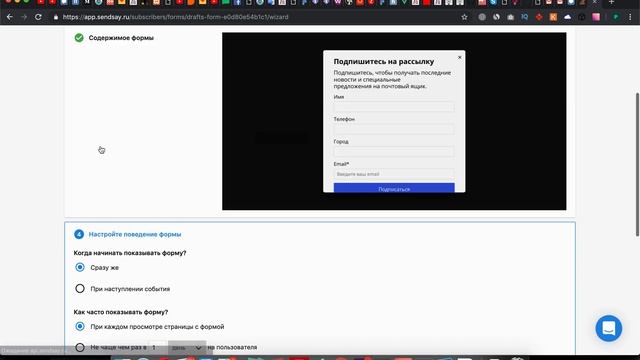Click the Город field in form preview
Screen dimensions: 640x360
(x=394, y=152)
